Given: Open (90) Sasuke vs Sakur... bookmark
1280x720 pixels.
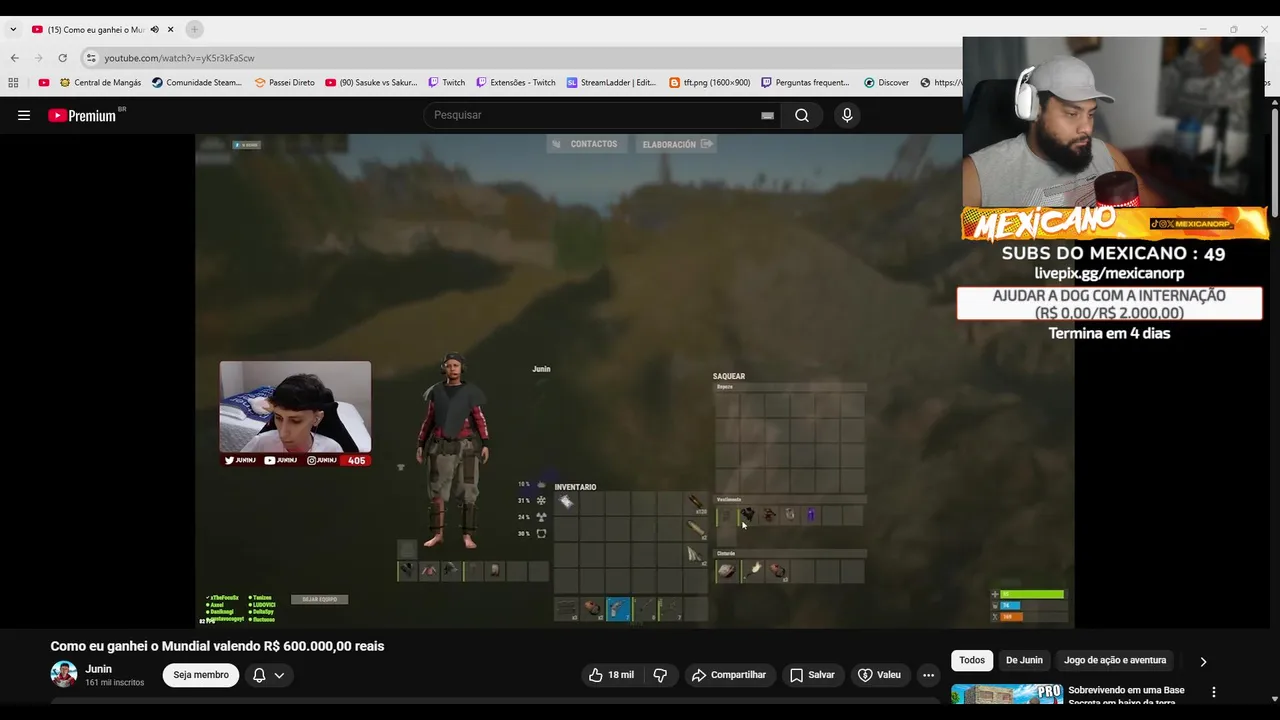Looking at the screenshot, I should (371, 83).
